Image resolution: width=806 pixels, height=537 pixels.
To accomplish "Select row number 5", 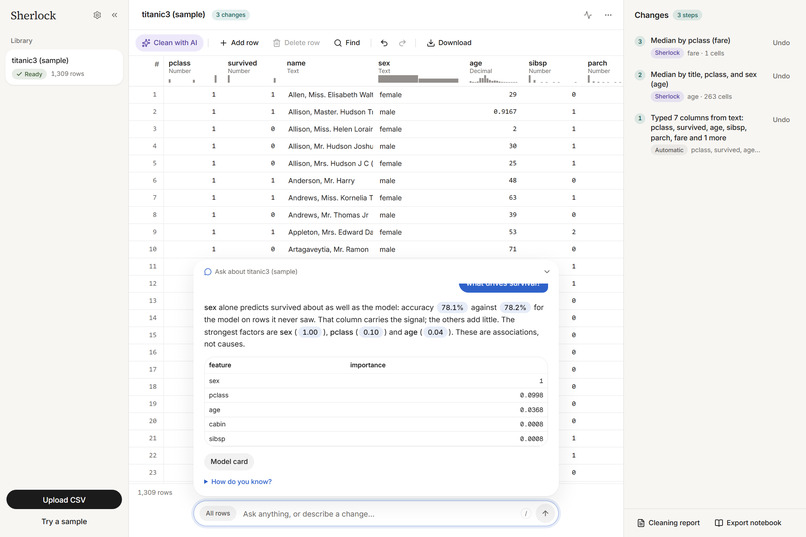I will click(154, 163).
